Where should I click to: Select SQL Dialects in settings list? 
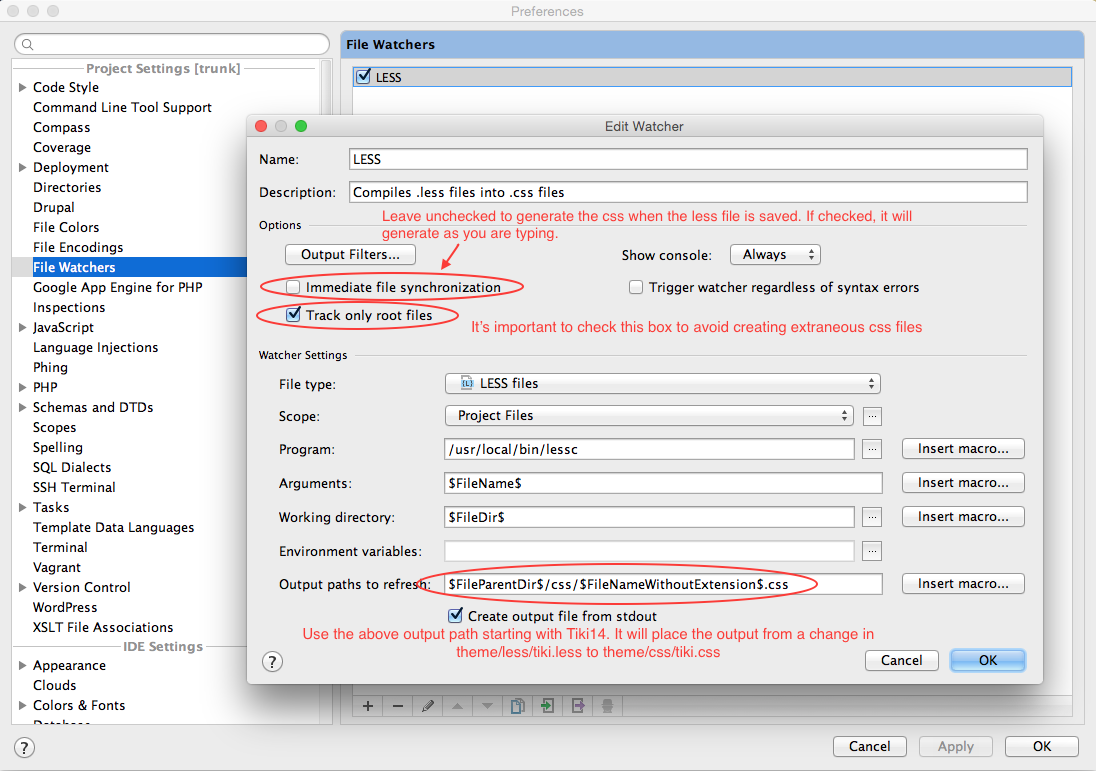72,468
